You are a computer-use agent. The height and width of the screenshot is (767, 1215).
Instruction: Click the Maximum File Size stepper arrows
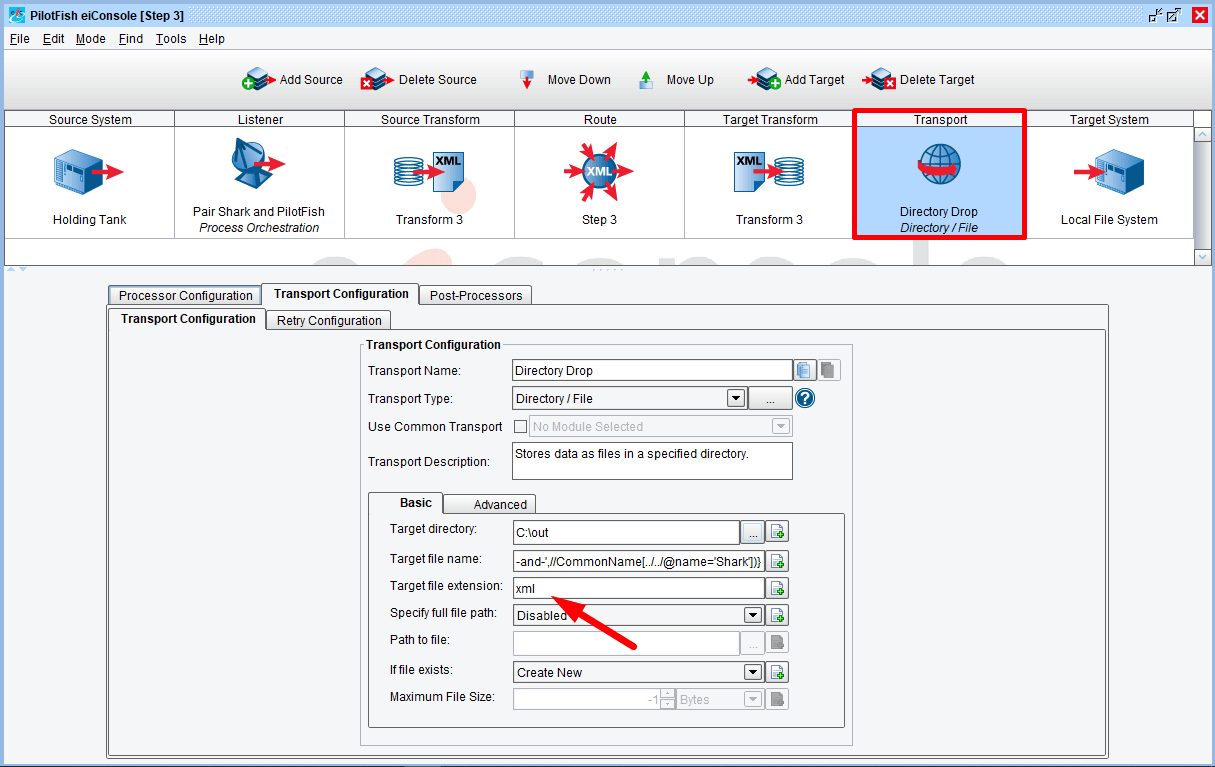tap(668, 700)
